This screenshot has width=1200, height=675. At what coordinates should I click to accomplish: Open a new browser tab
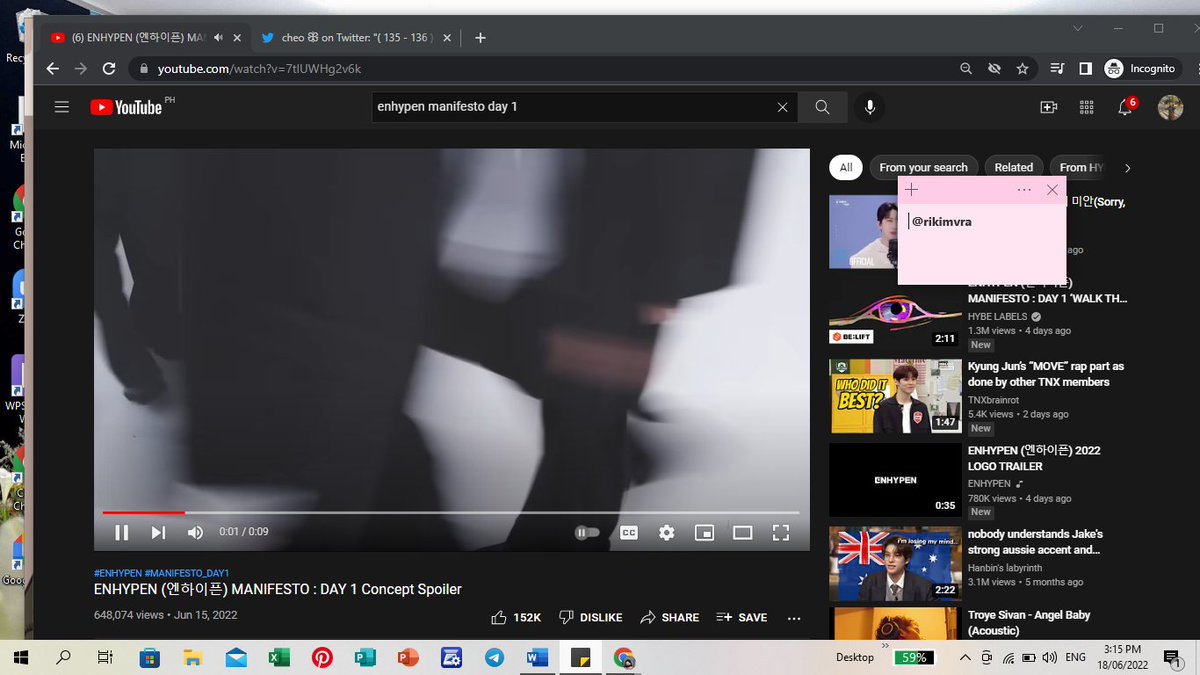click(480, 38)
